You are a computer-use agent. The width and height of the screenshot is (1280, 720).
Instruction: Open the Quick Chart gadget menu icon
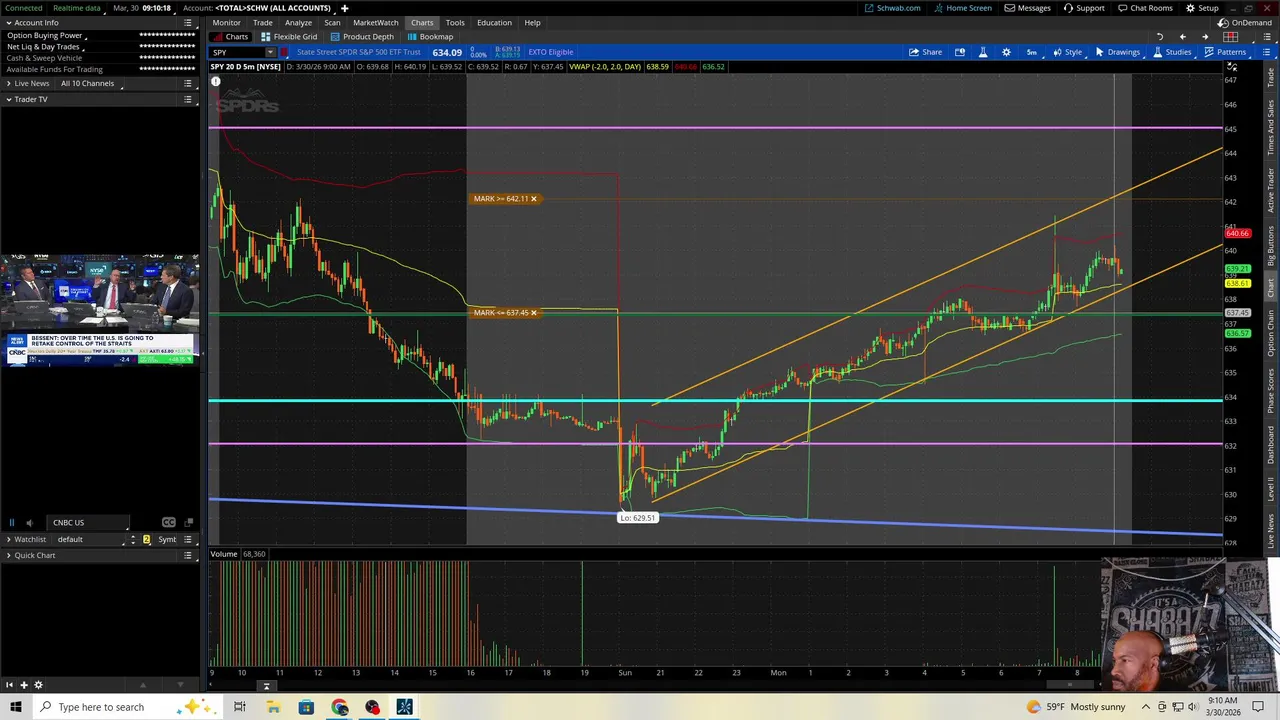coord(187,555)
